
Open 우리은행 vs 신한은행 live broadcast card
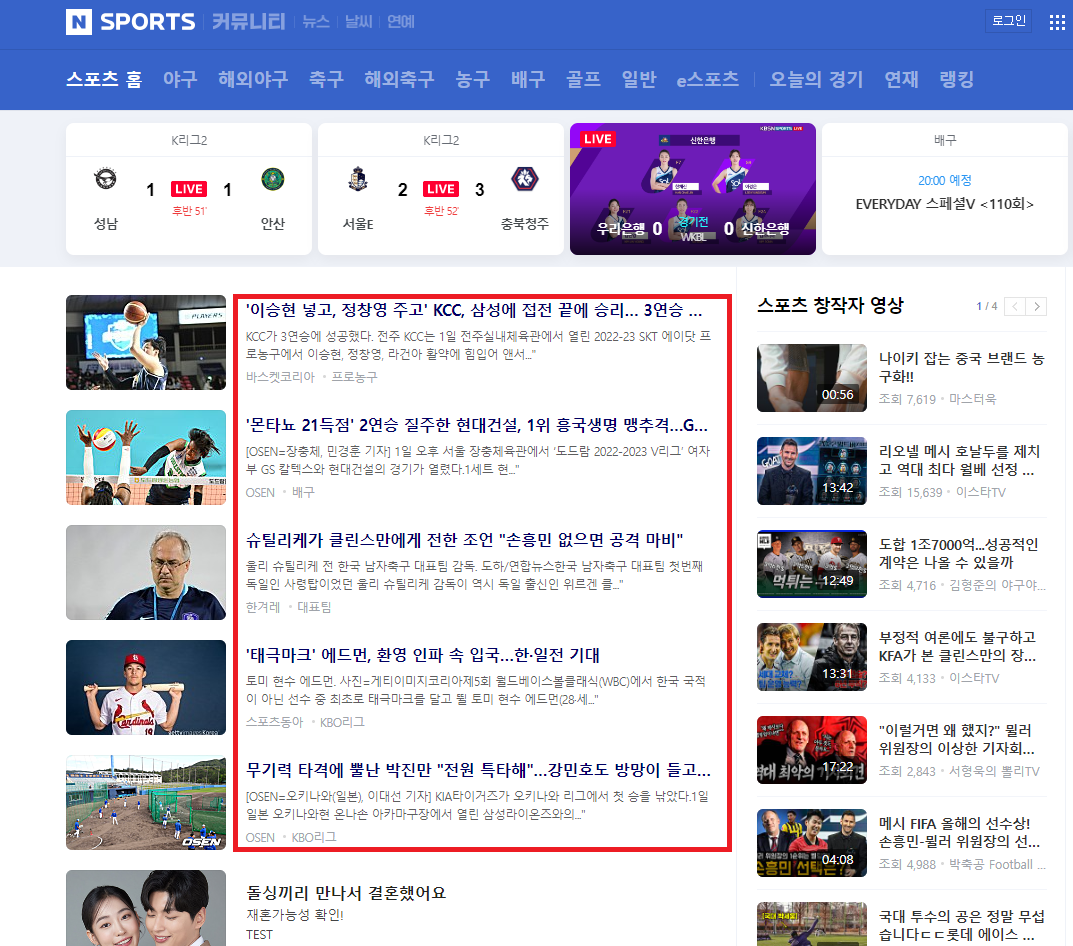(x=693, y=189)
